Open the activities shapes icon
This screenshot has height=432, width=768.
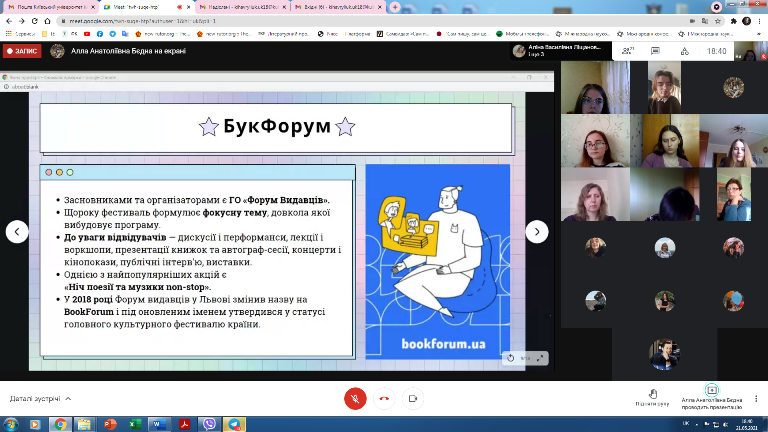tap(685, 51)
